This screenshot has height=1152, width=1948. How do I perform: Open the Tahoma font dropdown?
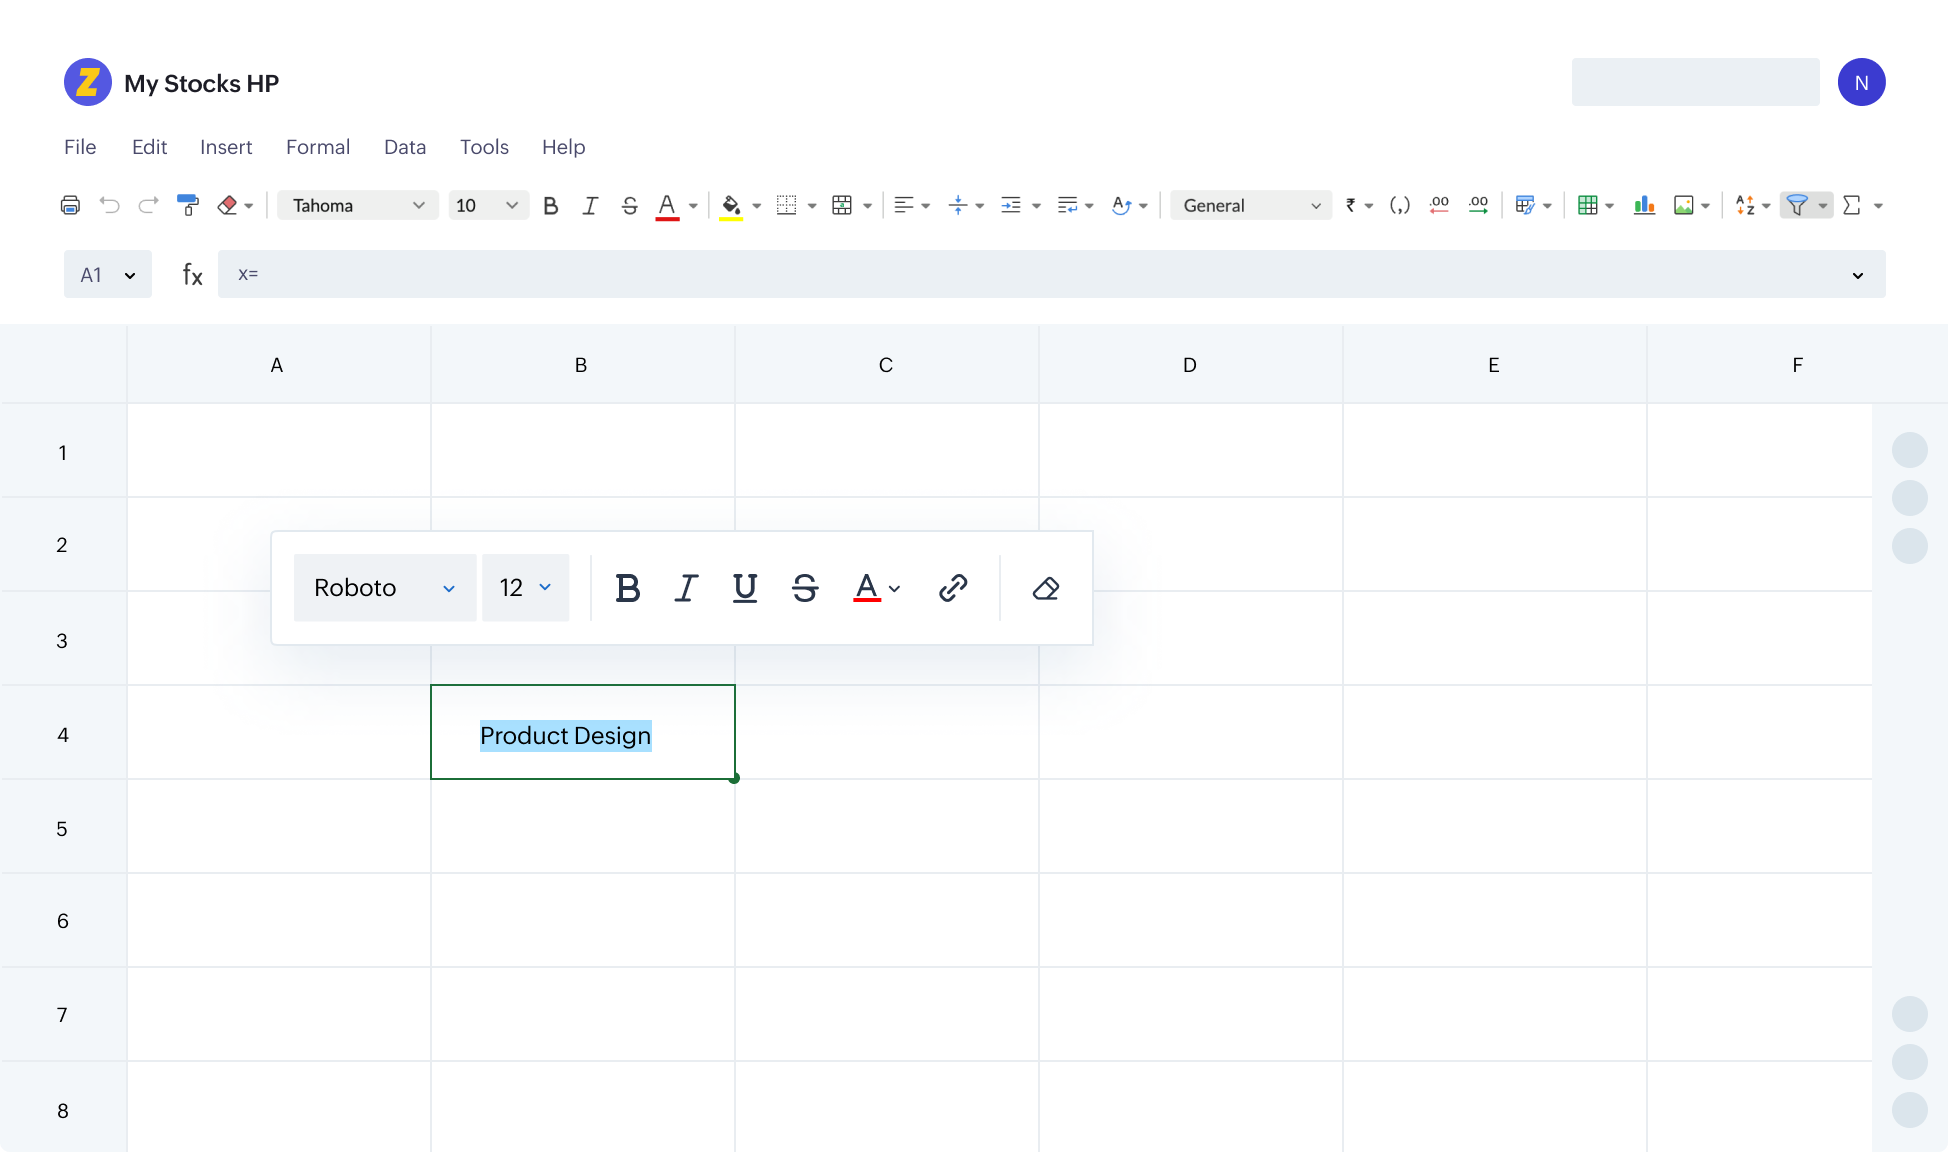click(357, 205)
